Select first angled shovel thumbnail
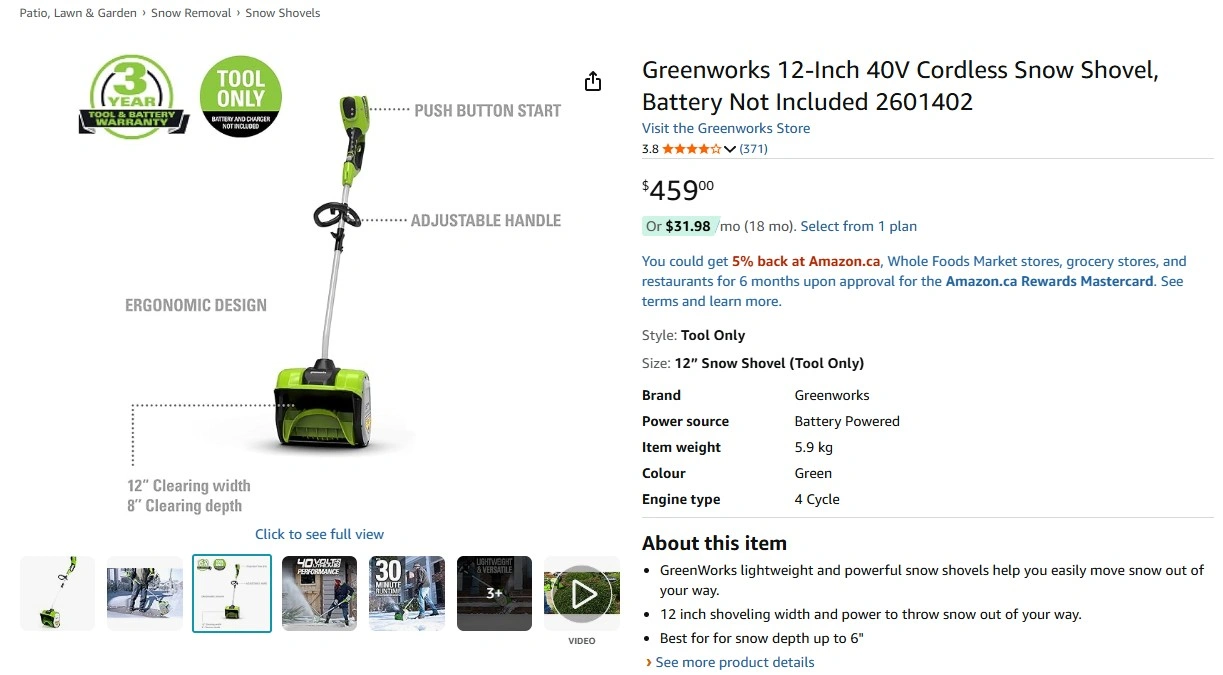 (x=57, y=594)
